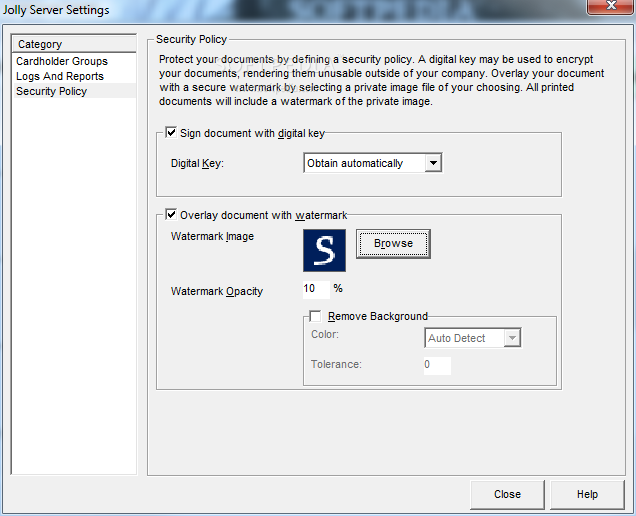Click the Color label text
This screenshot has height=516, width=636.
[325, 334]
